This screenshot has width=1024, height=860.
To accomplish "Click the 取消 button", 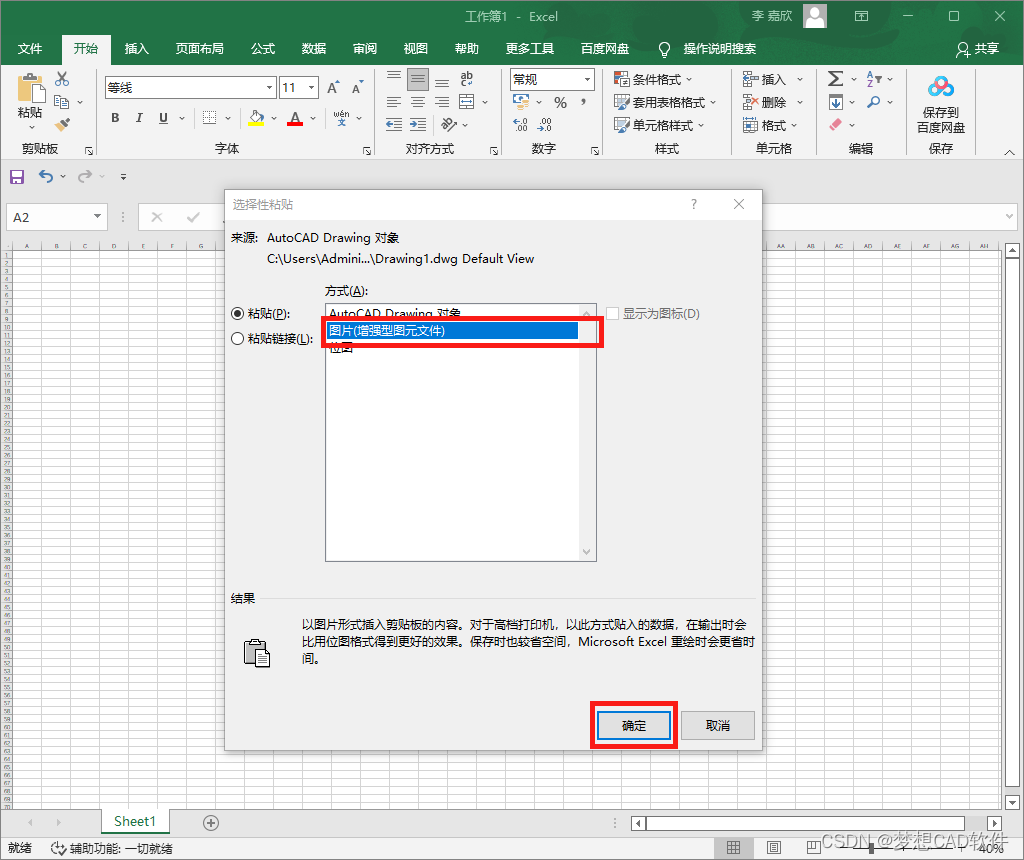I will pyautogui.click(x=718, y=725).
